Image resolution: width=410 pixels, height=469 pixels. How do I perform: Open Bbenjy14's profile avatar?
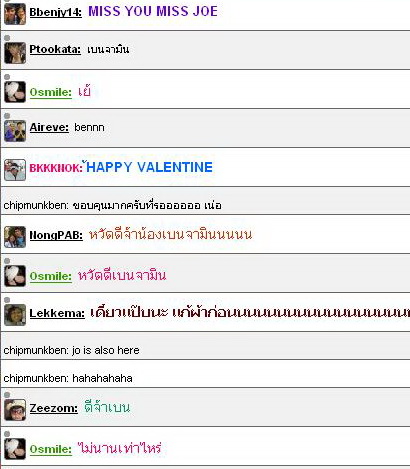15,14
